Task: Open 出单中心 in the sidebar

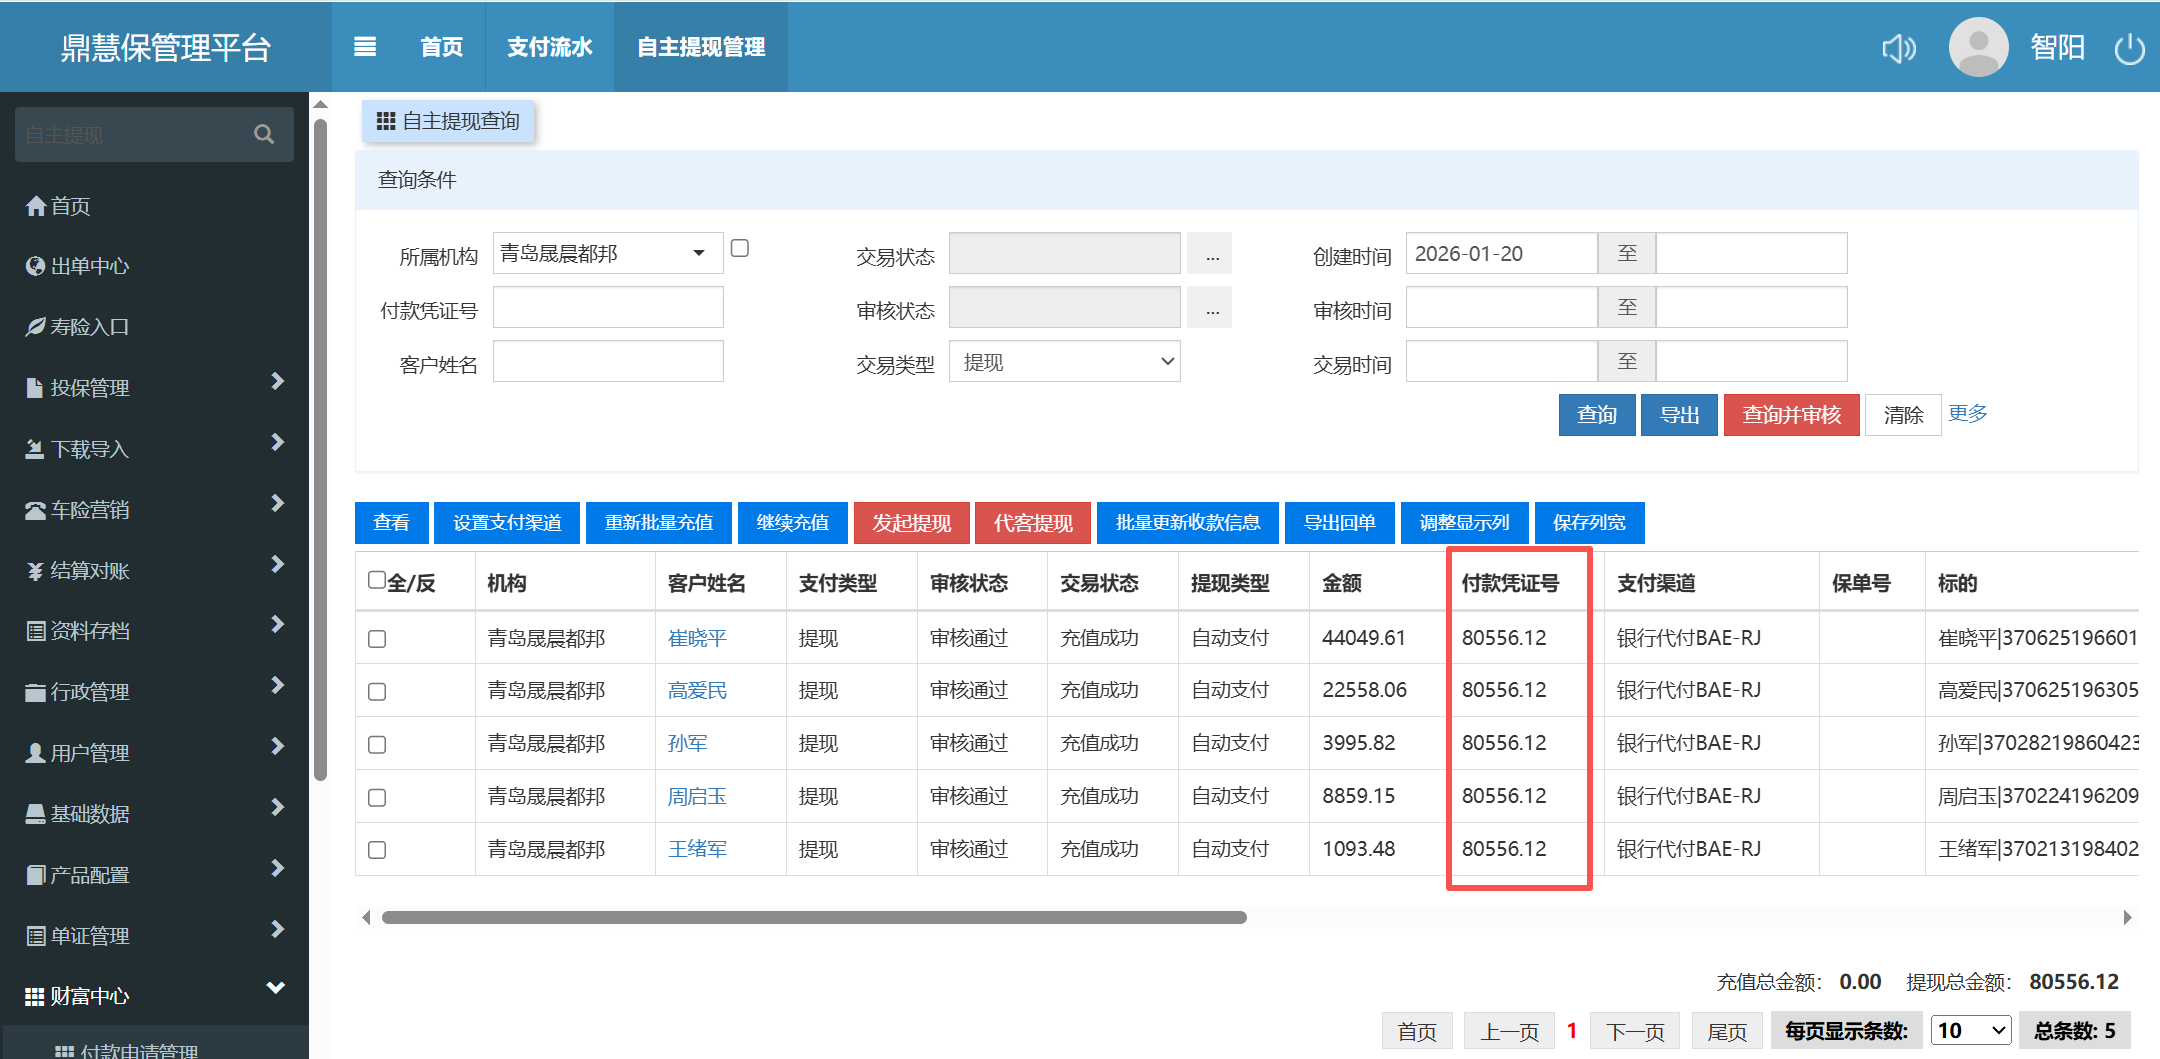Action: (x=78, y=266)
